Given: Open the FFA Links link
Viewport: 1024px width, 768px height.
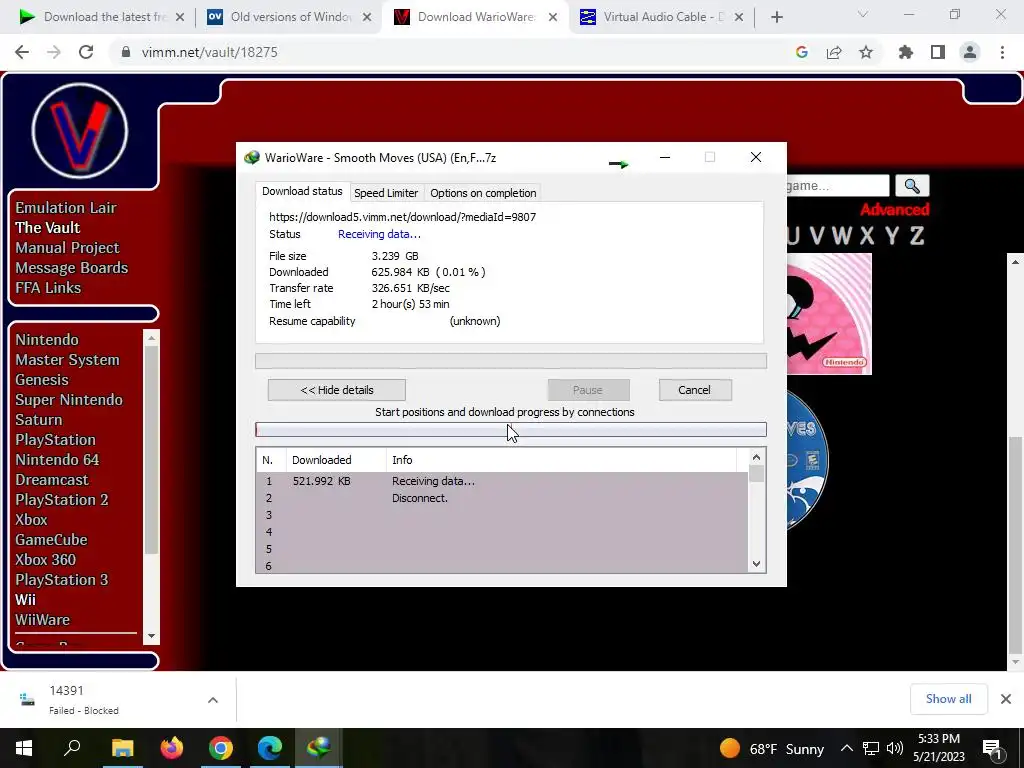Looking at the screenshot, I should click(x=48, y=288).
